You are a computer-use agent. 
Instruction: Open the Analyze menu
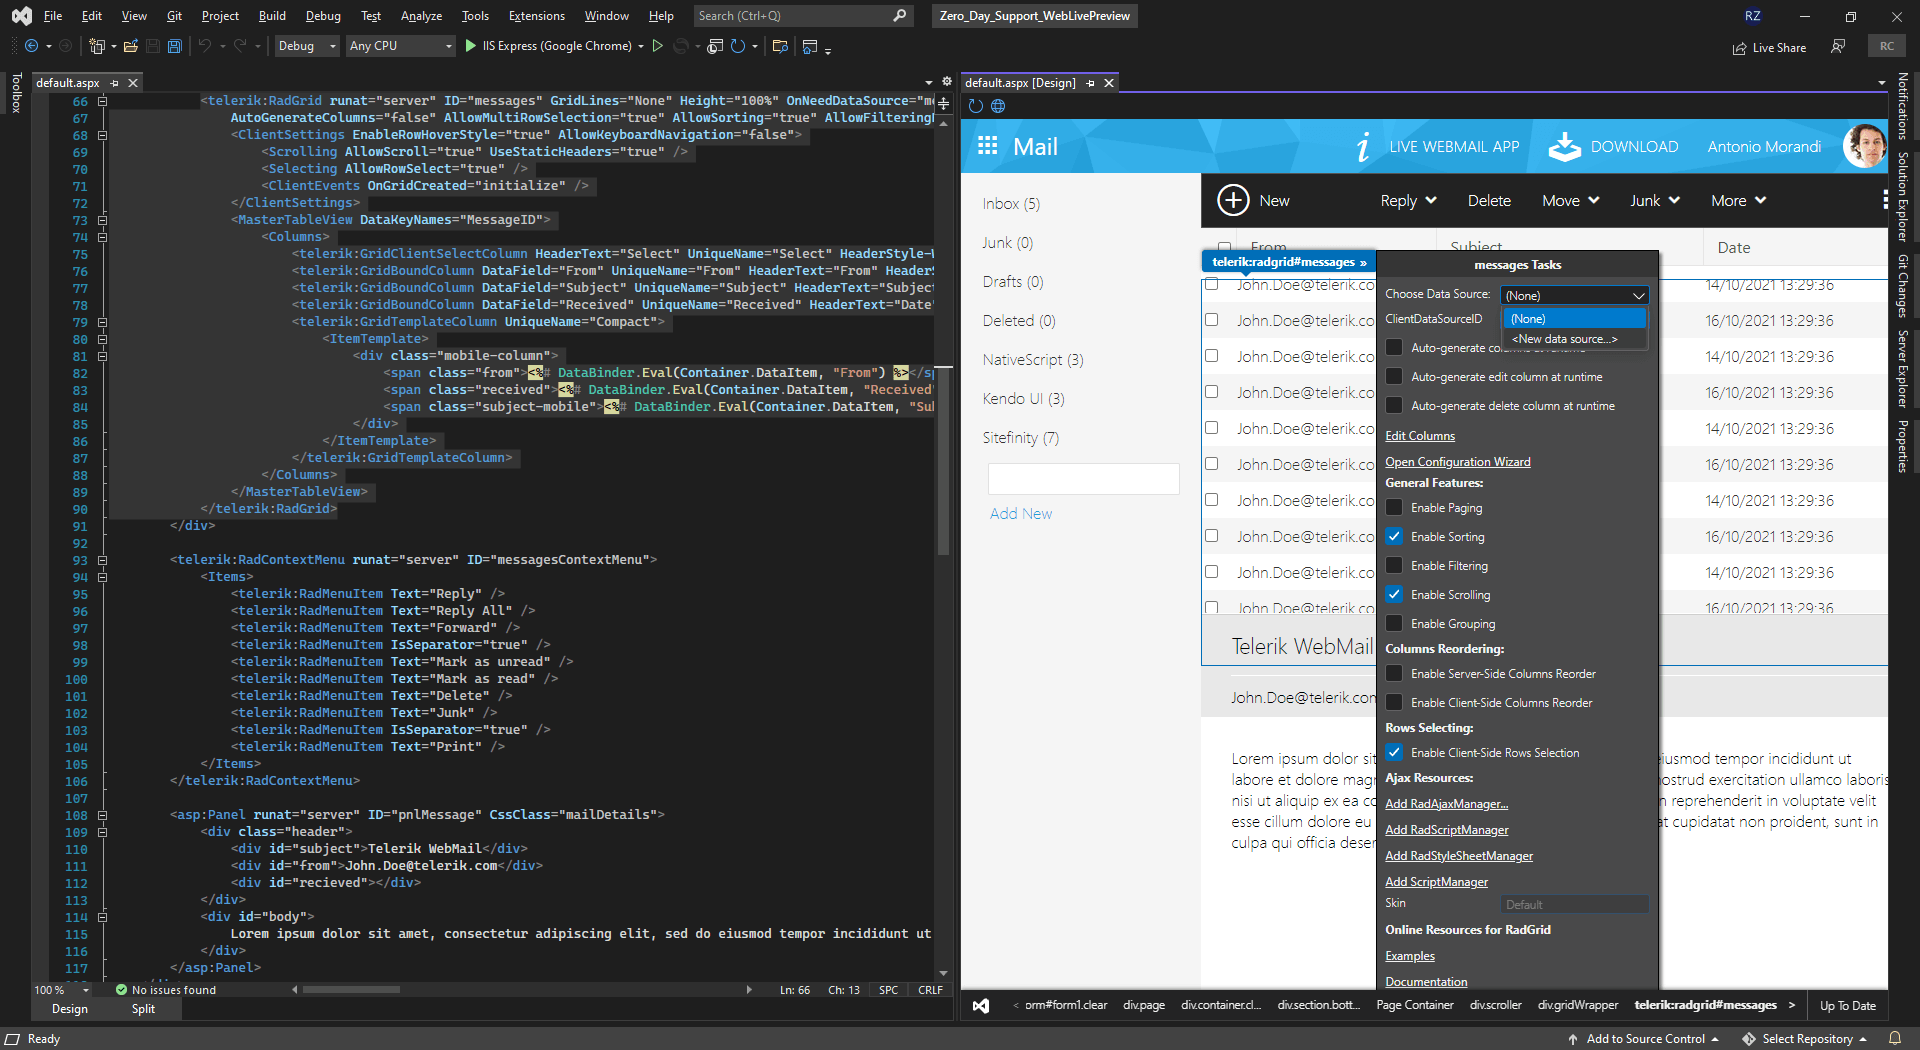[x=421, y=16]
